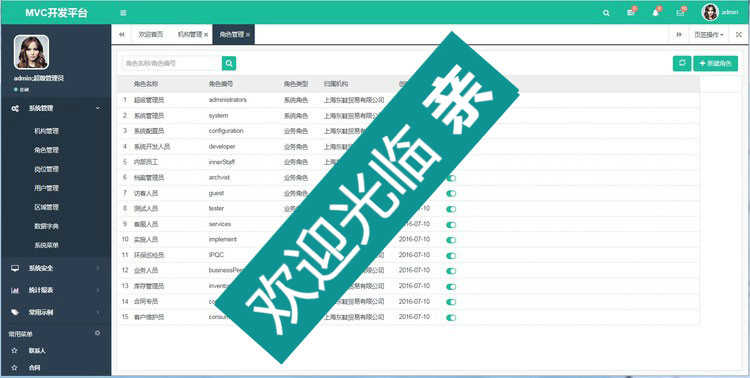Screen dimensions: 750x378
Task: Toggle the switch in the implement row
Action: click(x=451, y=240)
